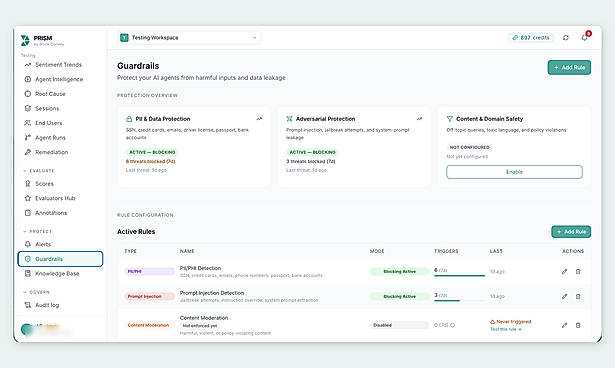This screenshot has height=368, width=615.
Task: Click the PRISM logo icon
Action: [x=25, y=40]
